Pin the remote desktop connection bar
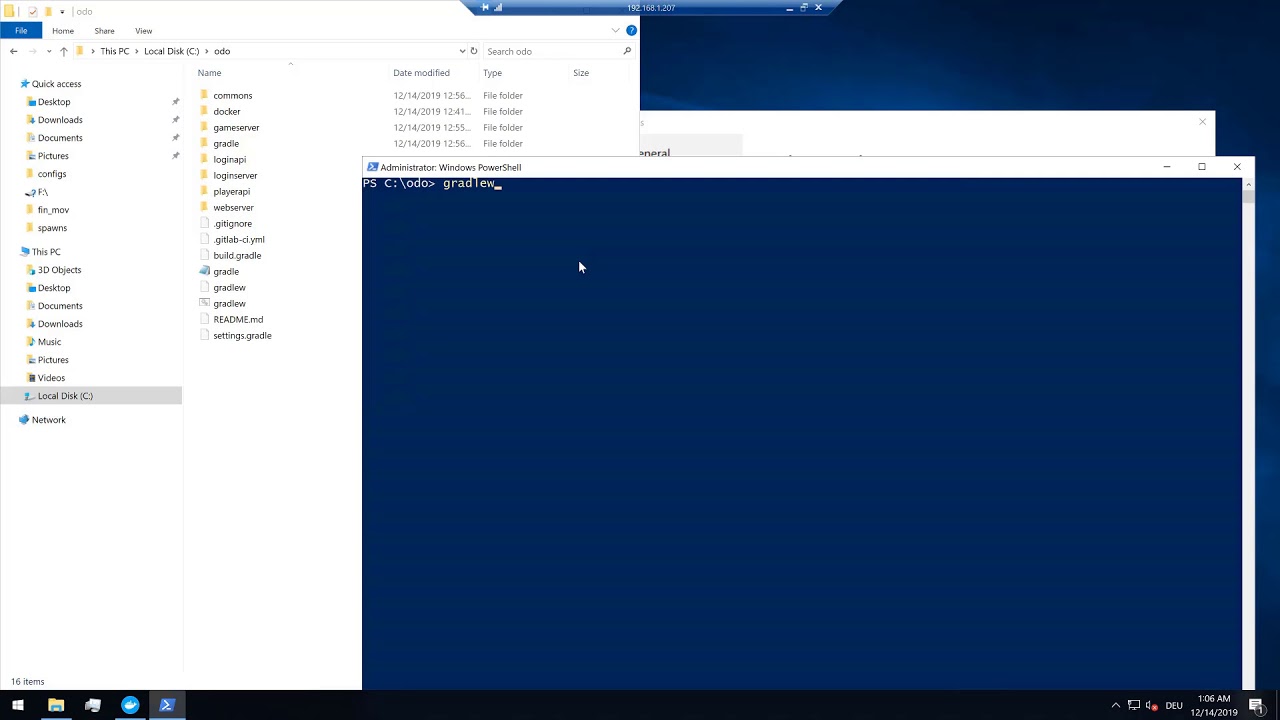The height and width of the screenshot is (720, 1280). pos(485,8)
